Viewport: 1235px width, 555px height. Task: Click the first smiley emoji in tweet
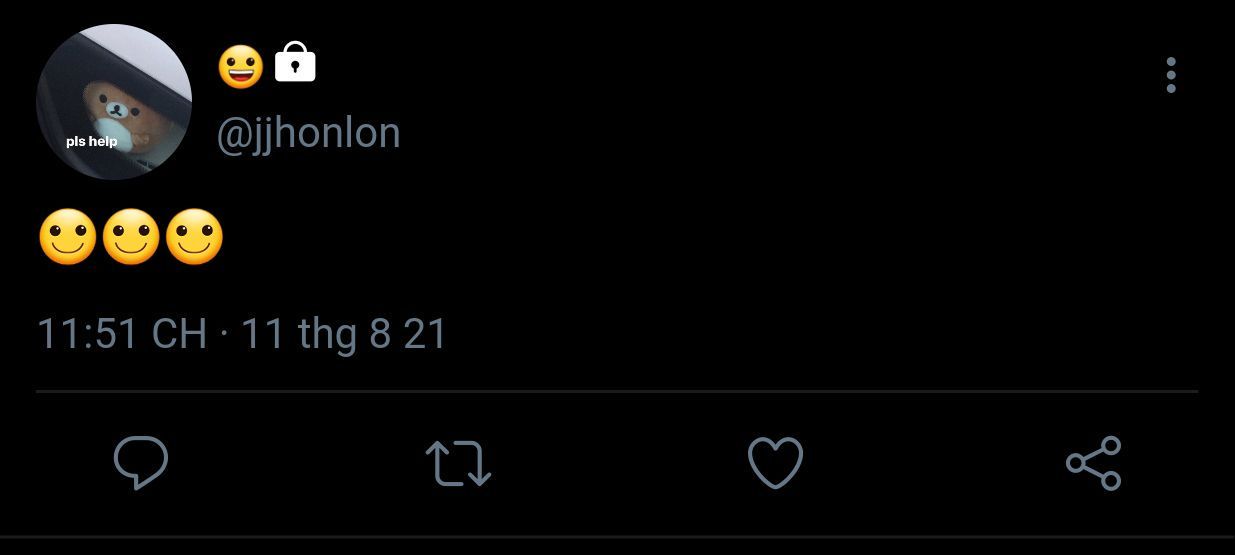[68, 237]
